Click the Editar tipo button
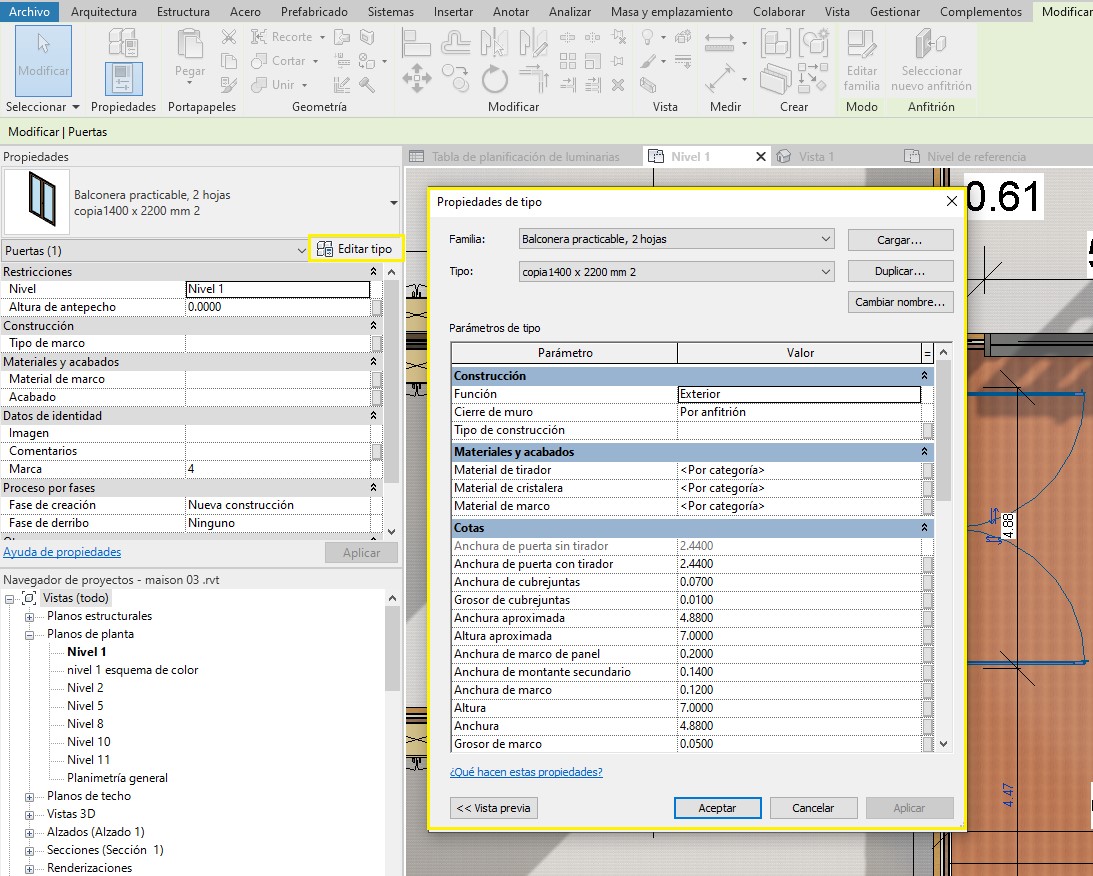The width and height of the screenshot is (1093, 876). (x=355, y=249)
